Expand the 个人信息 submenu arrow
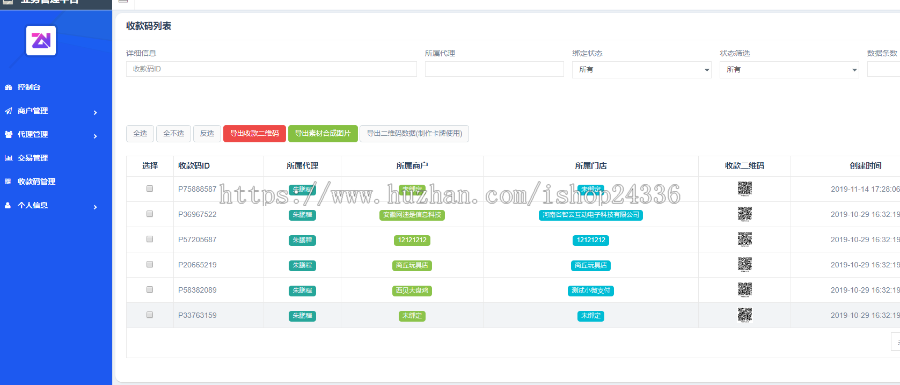 pyautogui.click(x=95, y=207)
